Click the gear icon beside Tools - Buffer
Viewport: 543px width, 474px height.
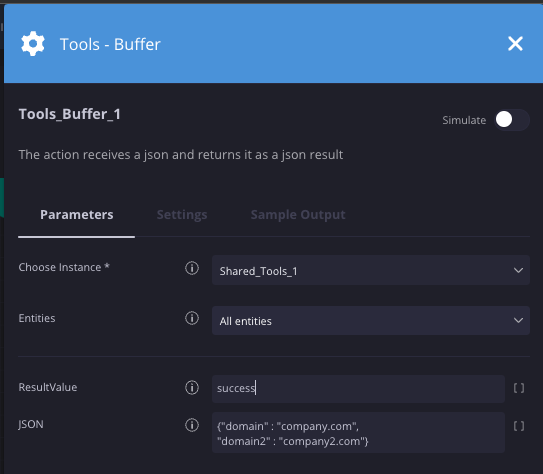(33, 44)
